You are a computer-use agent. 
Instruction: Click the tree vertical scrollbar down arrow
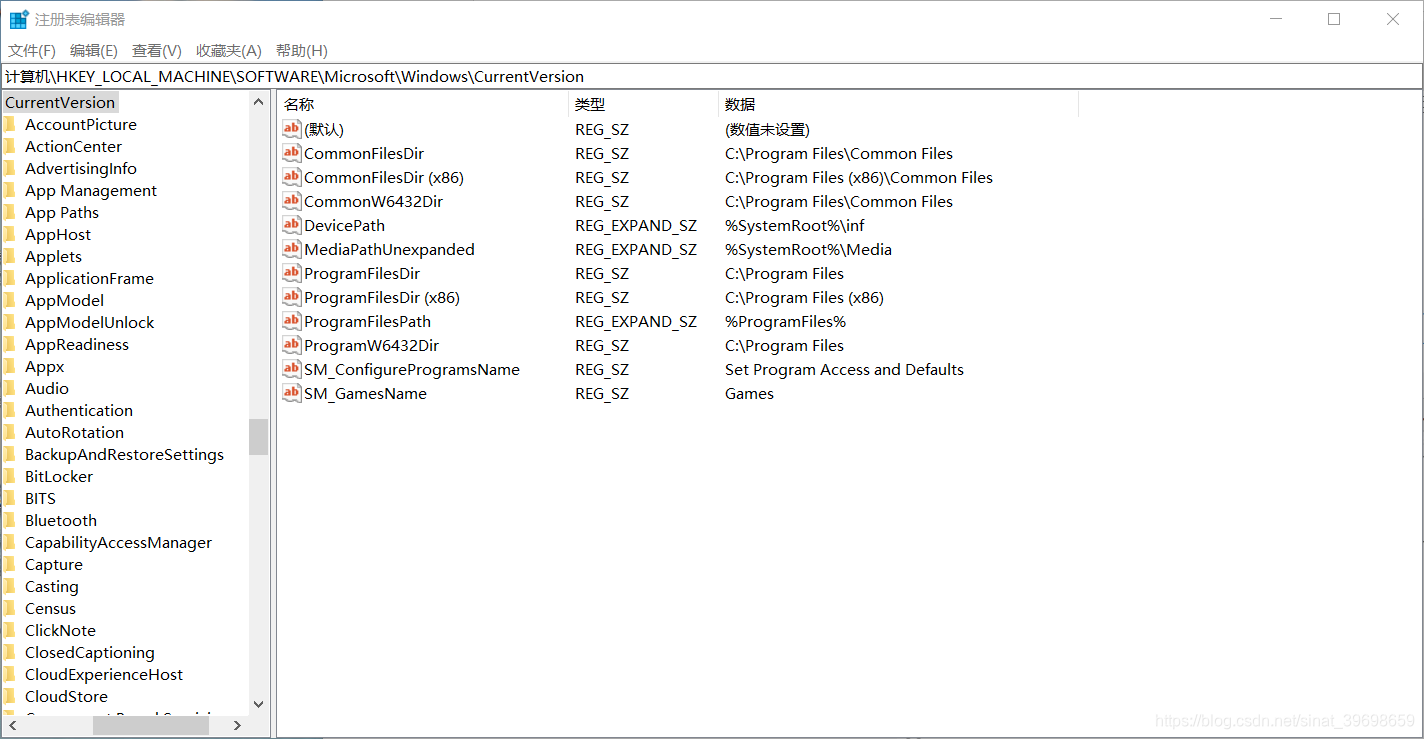[259, 704]
